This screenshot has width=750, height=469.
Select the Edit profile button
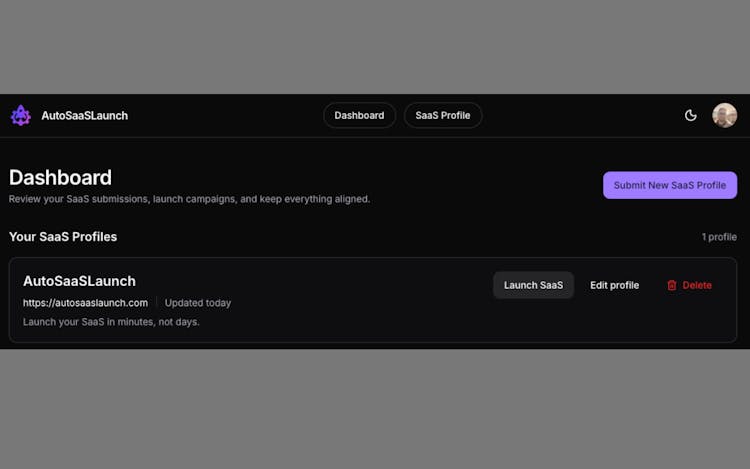[614, 285]
